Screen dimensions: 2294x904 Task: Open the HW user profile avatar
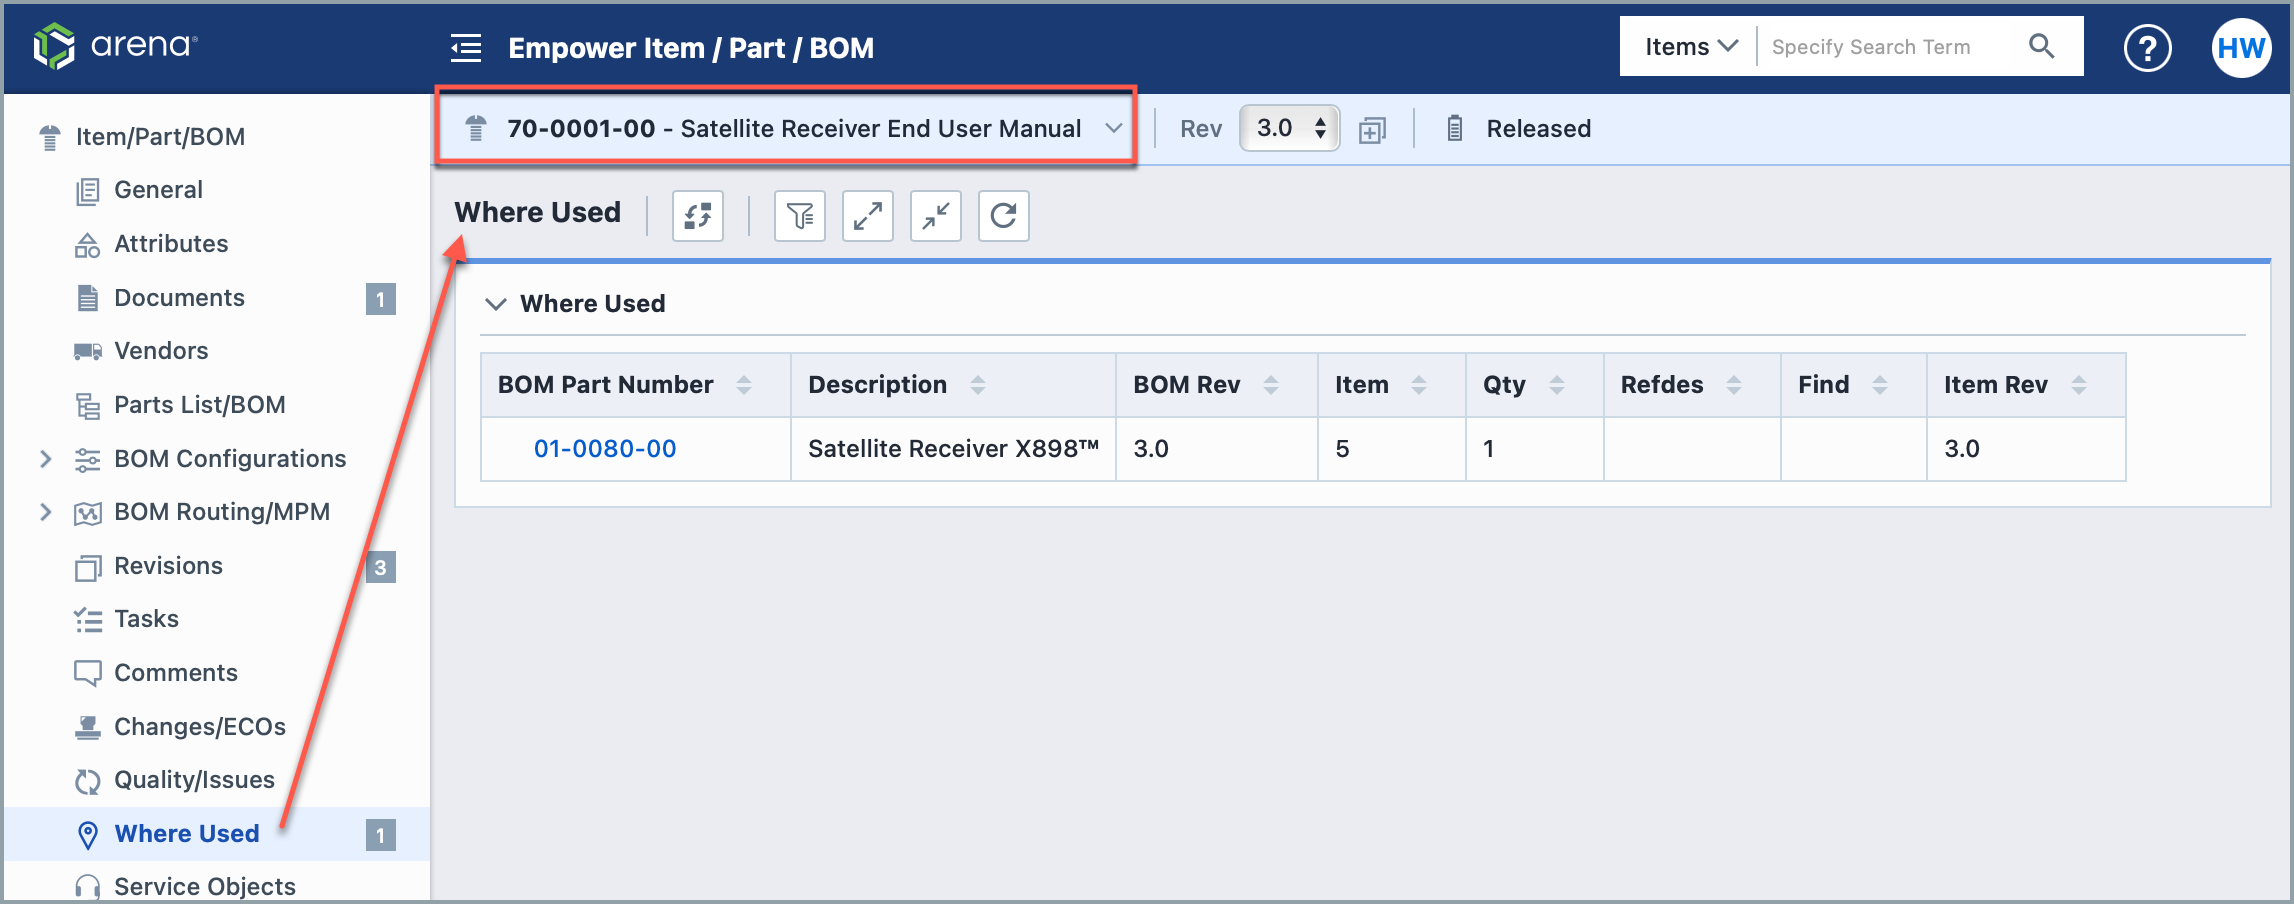pos(2240,48)
